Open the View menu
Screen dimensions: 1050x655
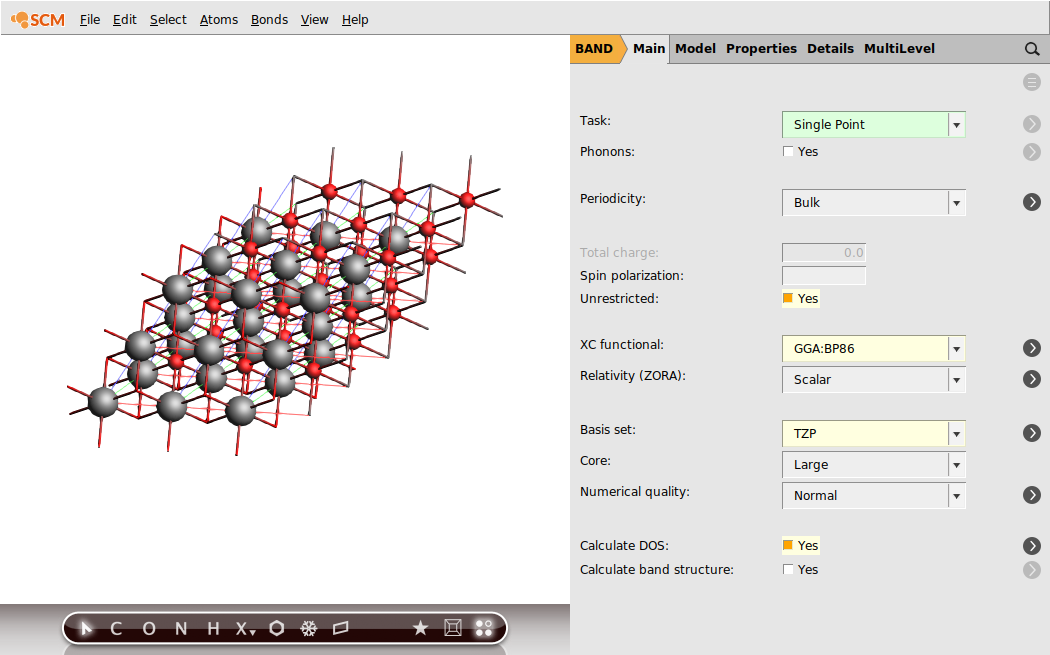(x=314, y=19)
